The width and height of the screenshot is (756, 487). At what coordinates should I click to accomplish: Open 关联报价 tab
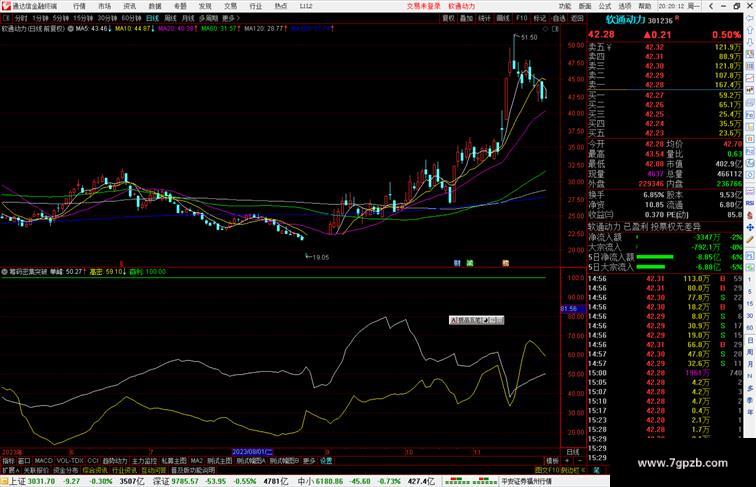(36, 470)
